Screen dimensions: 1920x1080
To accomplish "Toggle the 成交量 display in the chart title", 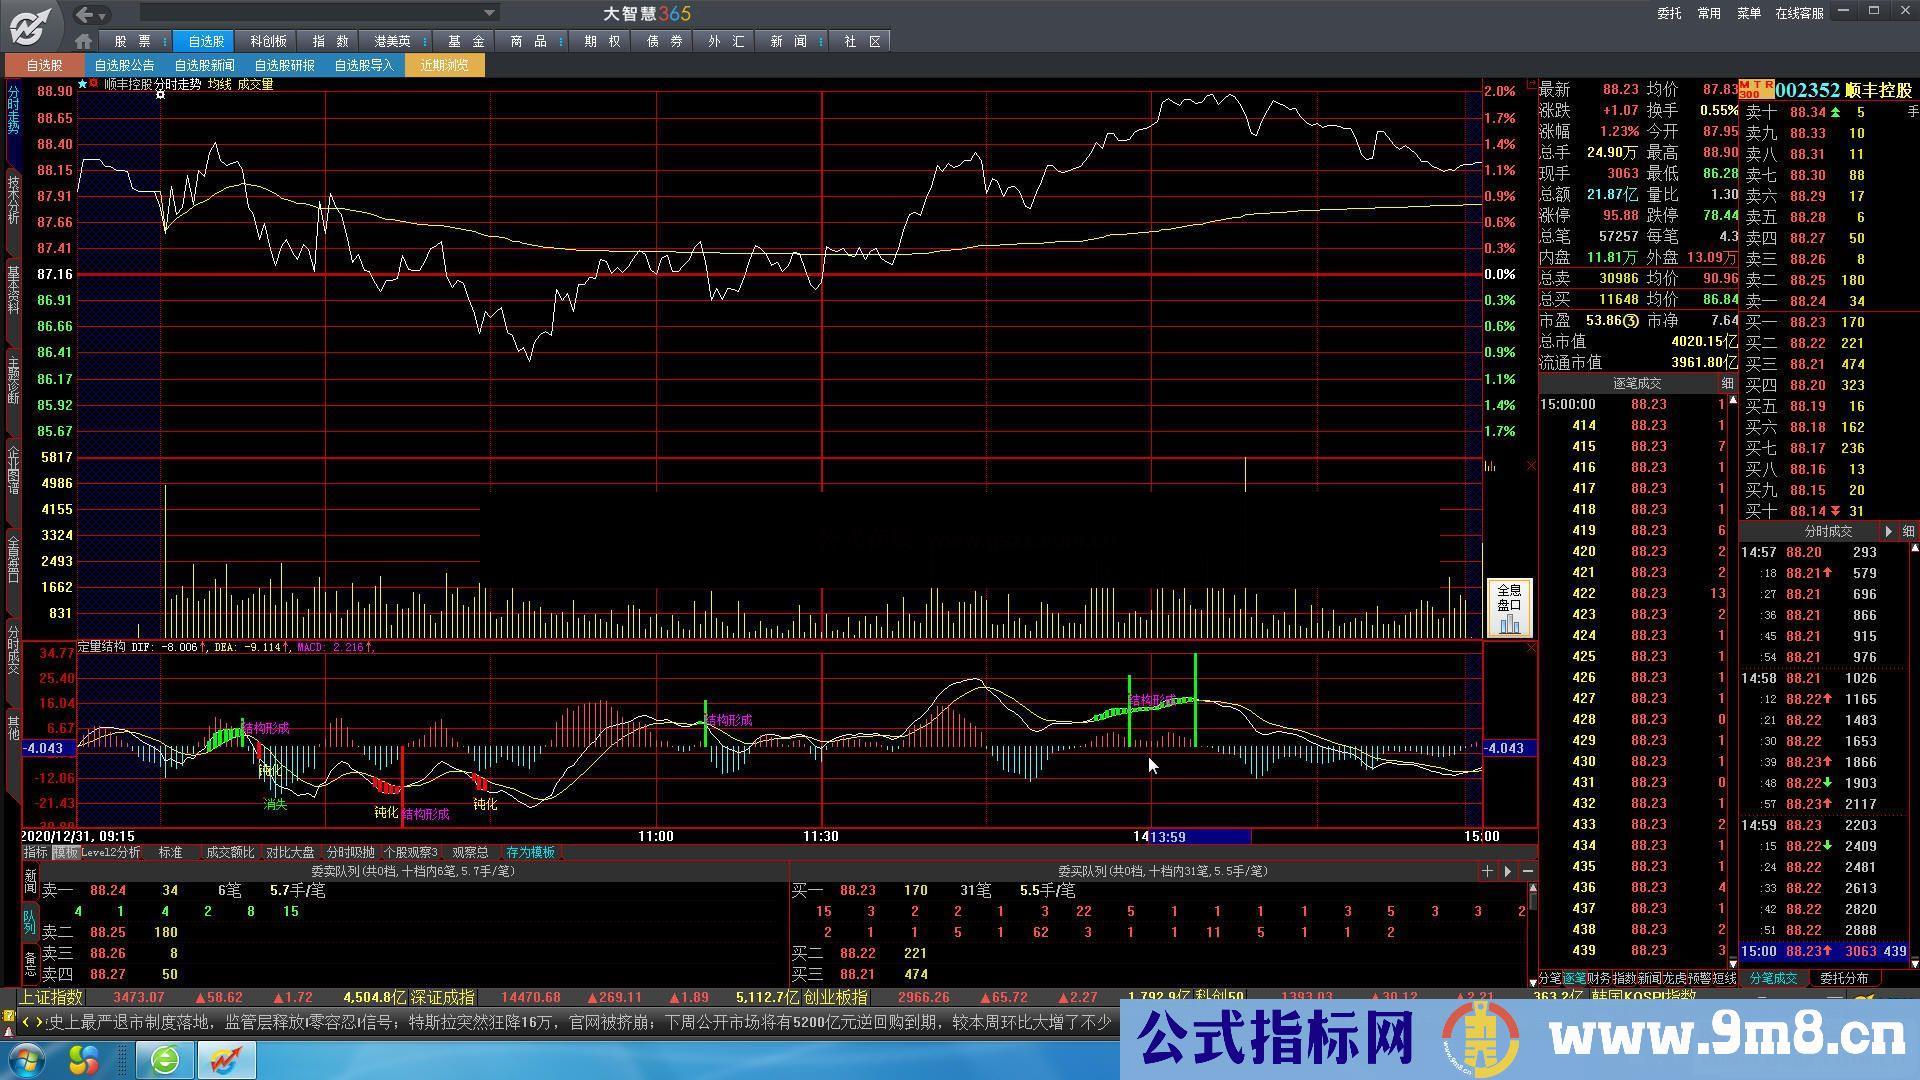I will click(256, 84).
